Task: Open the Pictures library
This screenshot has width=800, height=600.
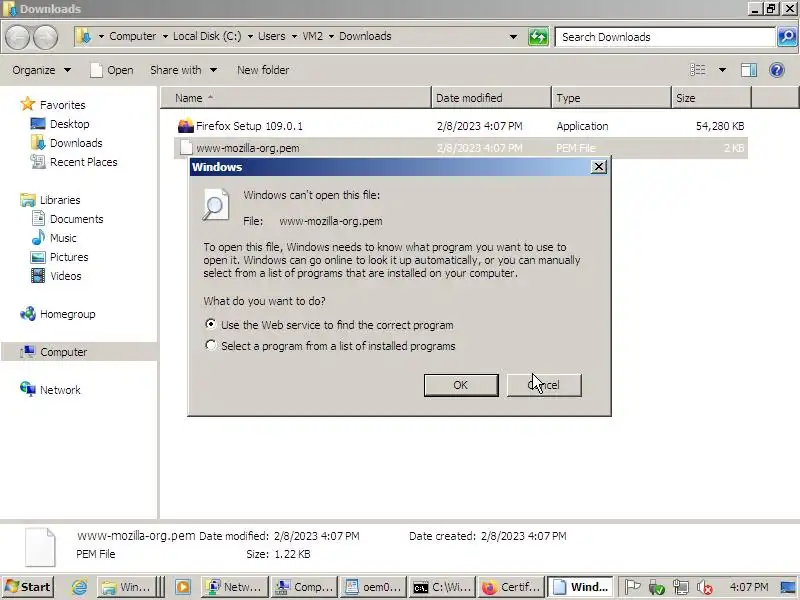Action: coord(69,257)
